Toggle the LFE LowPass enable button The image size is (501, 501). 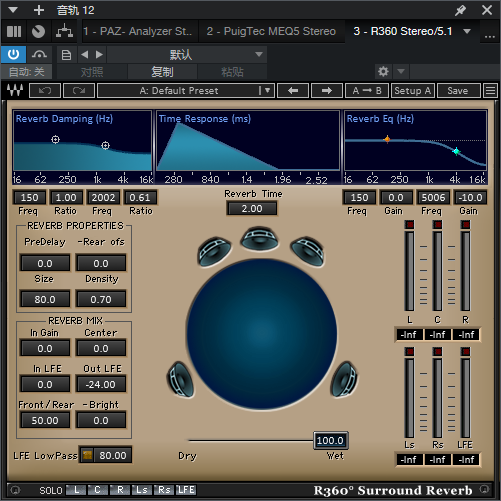point(87,455)
